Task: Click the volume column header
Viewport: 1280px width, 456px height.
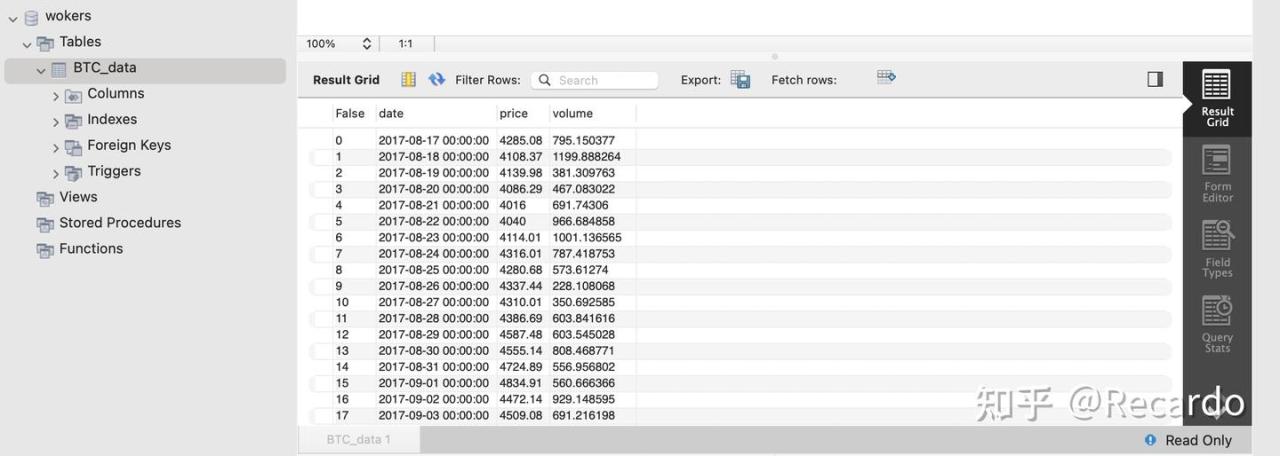Action: 572,114
